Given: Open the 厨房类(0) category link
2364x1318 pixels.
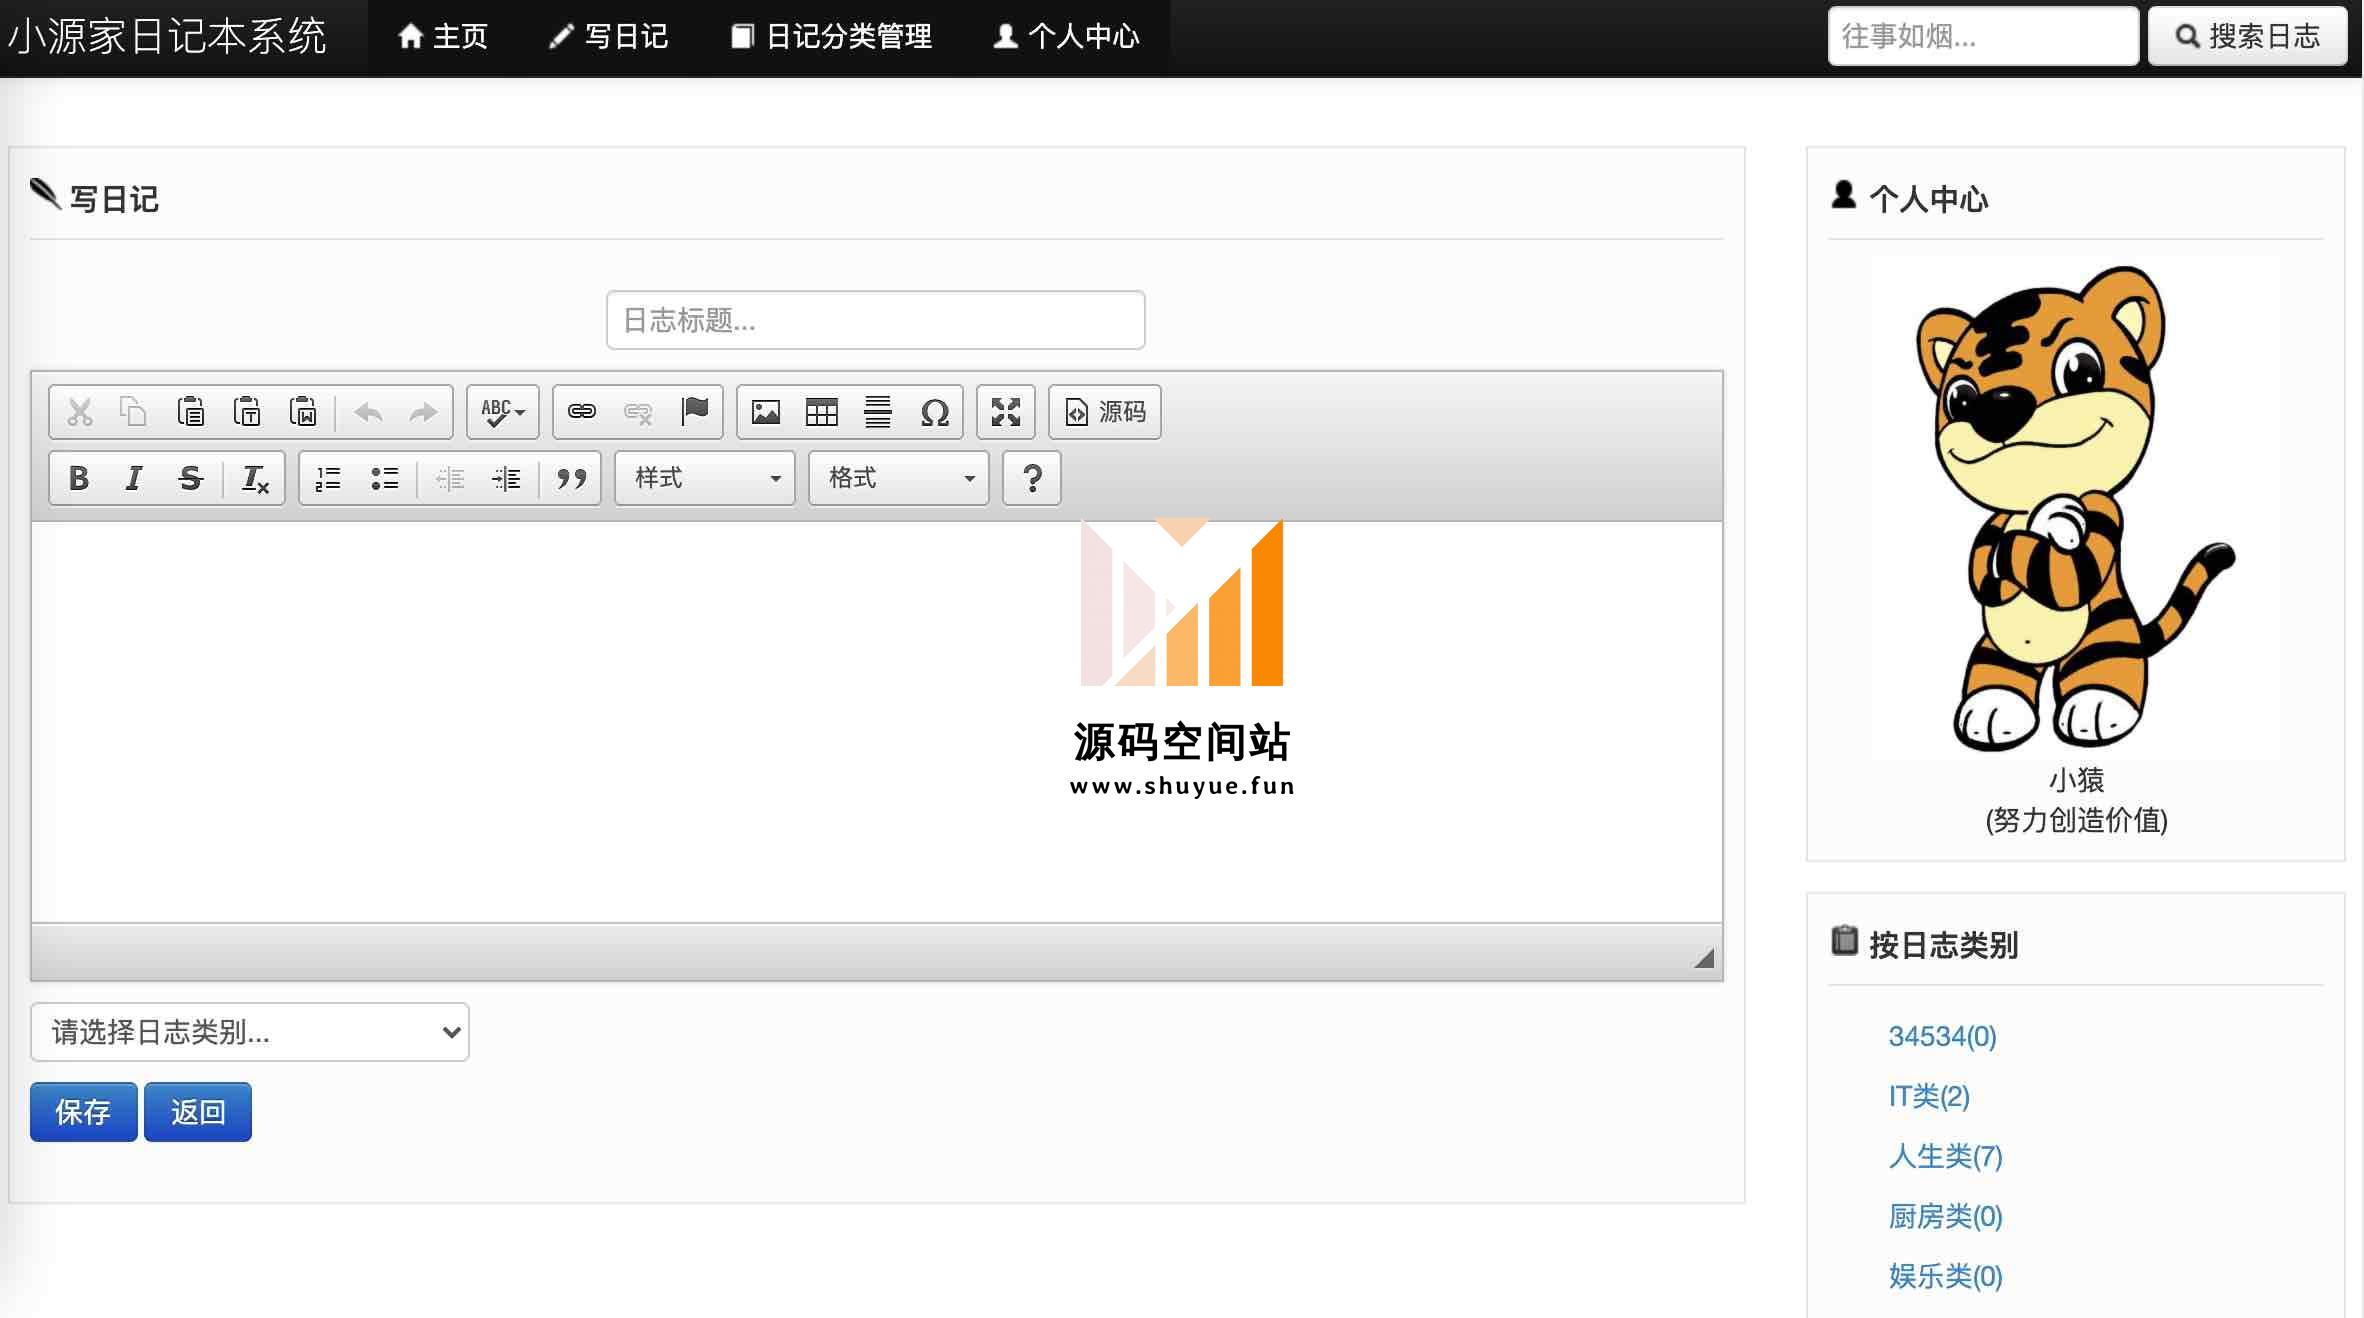Looking at the screenshot, I should click(x=1946, y=1216).
